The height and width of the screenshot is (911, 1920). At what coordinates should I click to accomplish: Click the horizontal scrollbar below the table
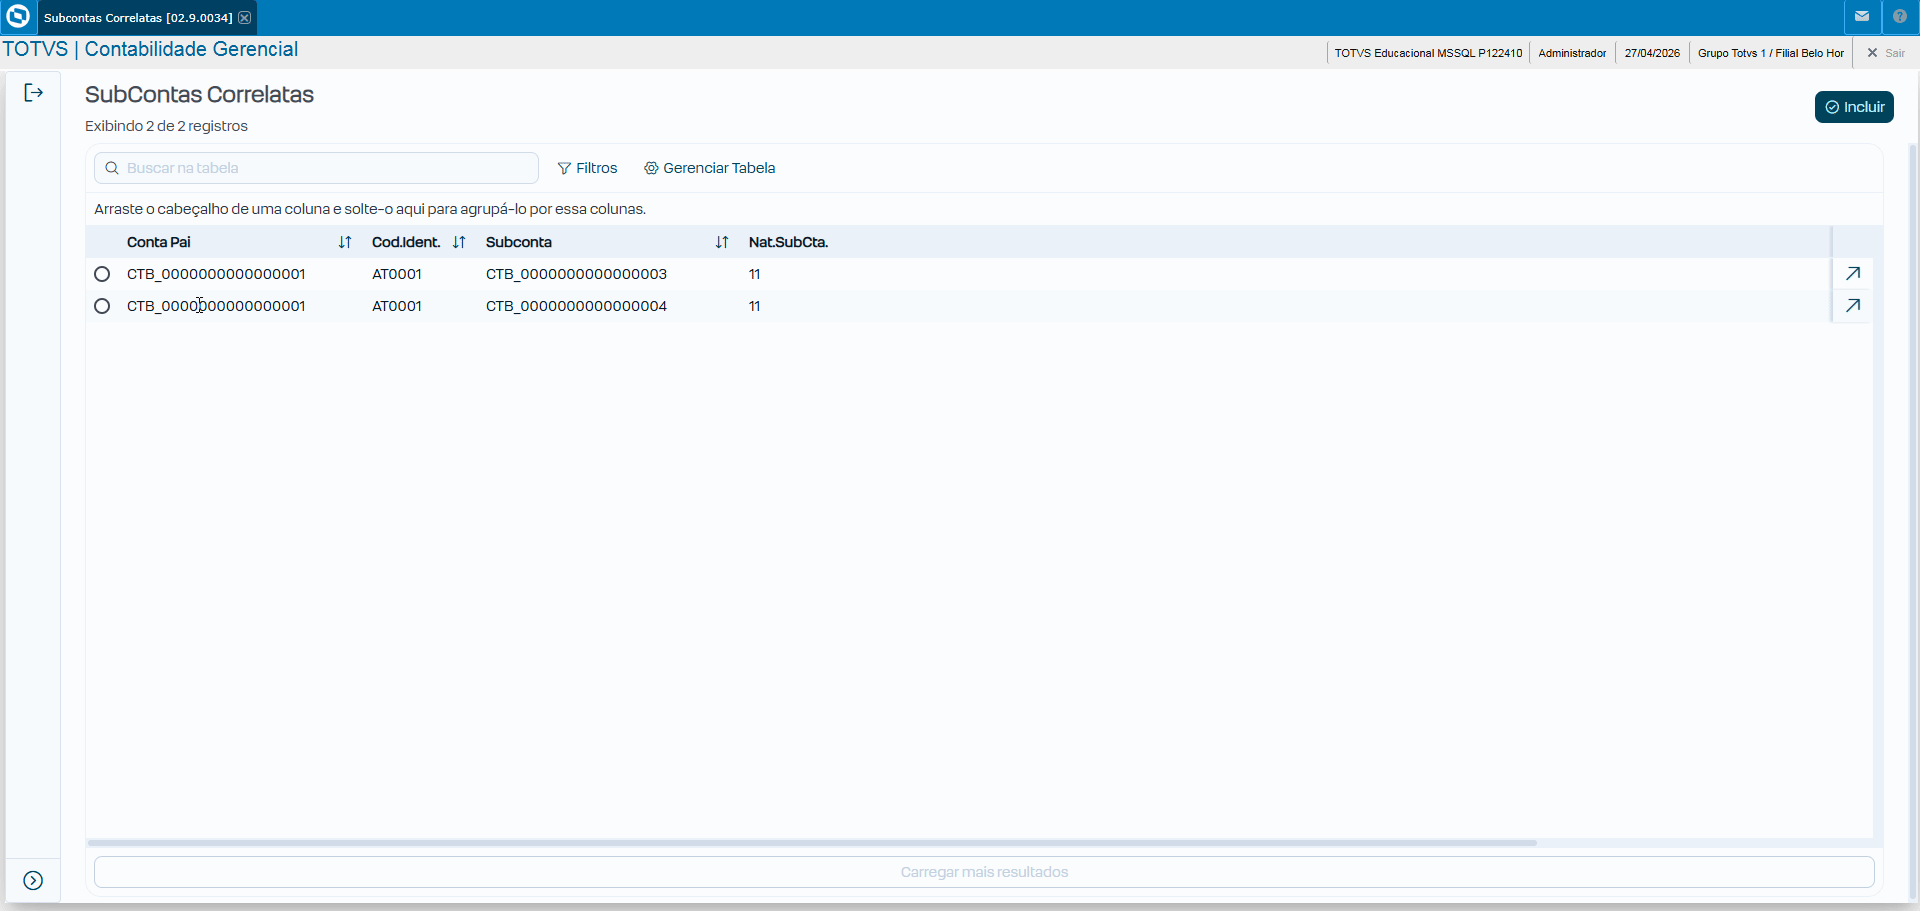[x=812, y=843]
